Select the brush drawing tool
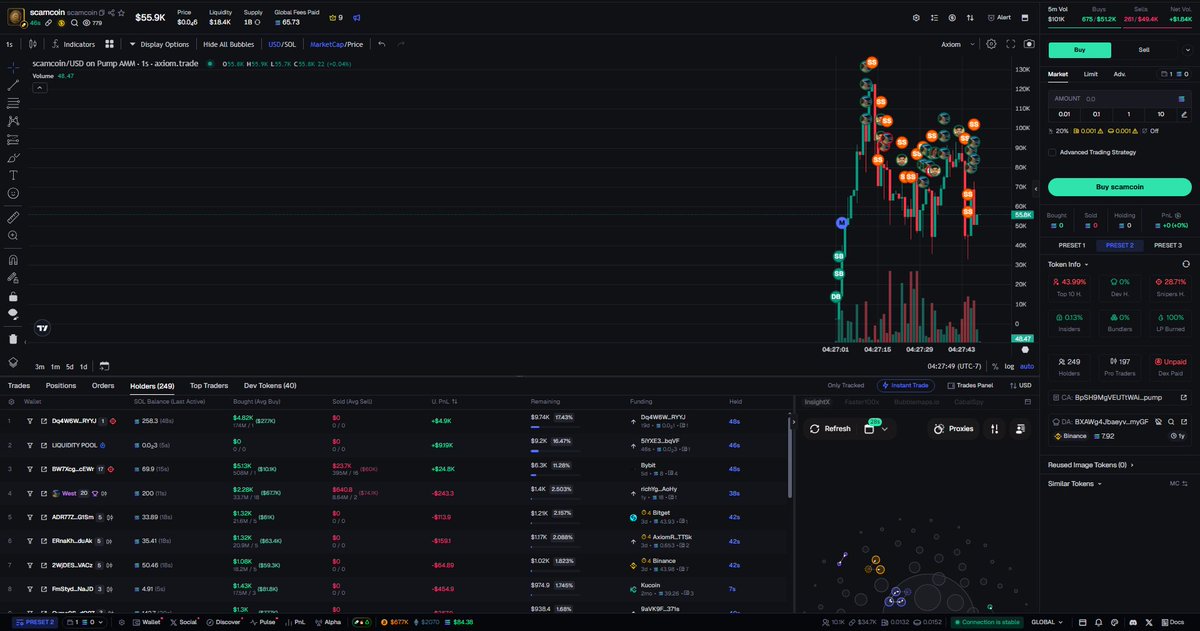Viewport: 1200px width, 631px height. [13, 157]
